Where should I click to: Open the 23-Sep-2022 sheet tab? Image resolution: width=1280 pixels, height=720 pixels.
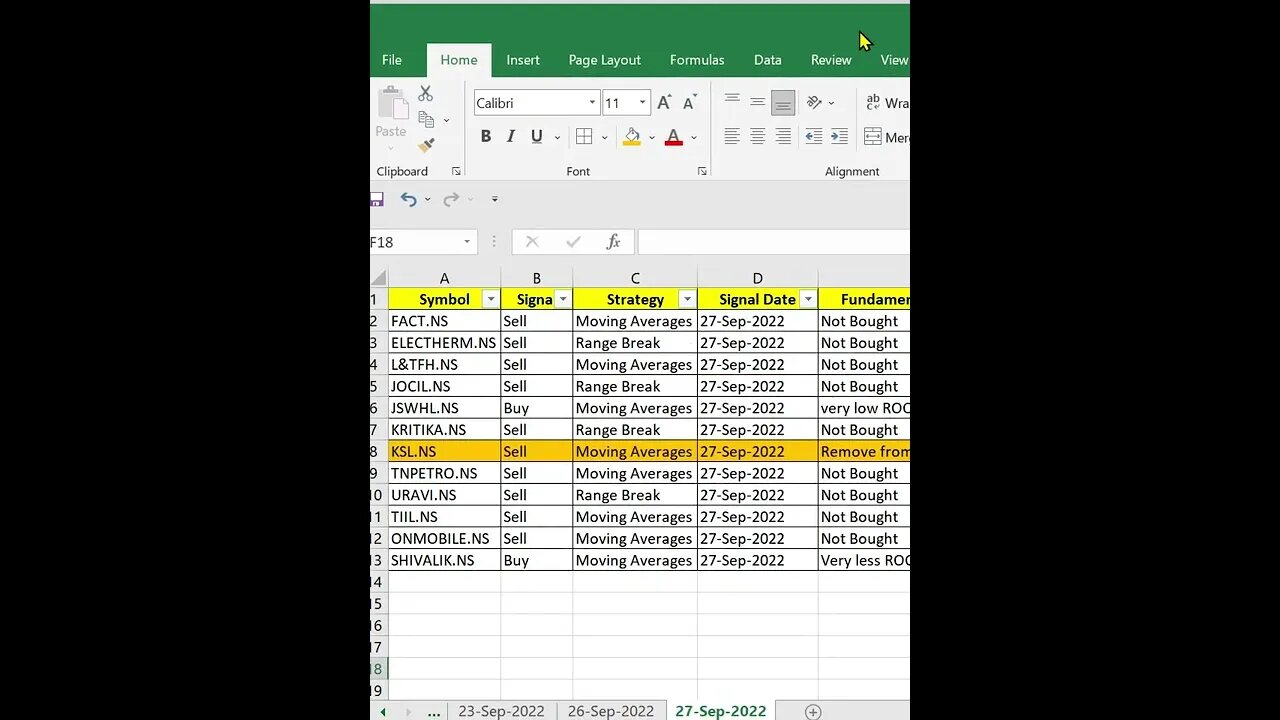pyautogui.click(x=501, y=711)
